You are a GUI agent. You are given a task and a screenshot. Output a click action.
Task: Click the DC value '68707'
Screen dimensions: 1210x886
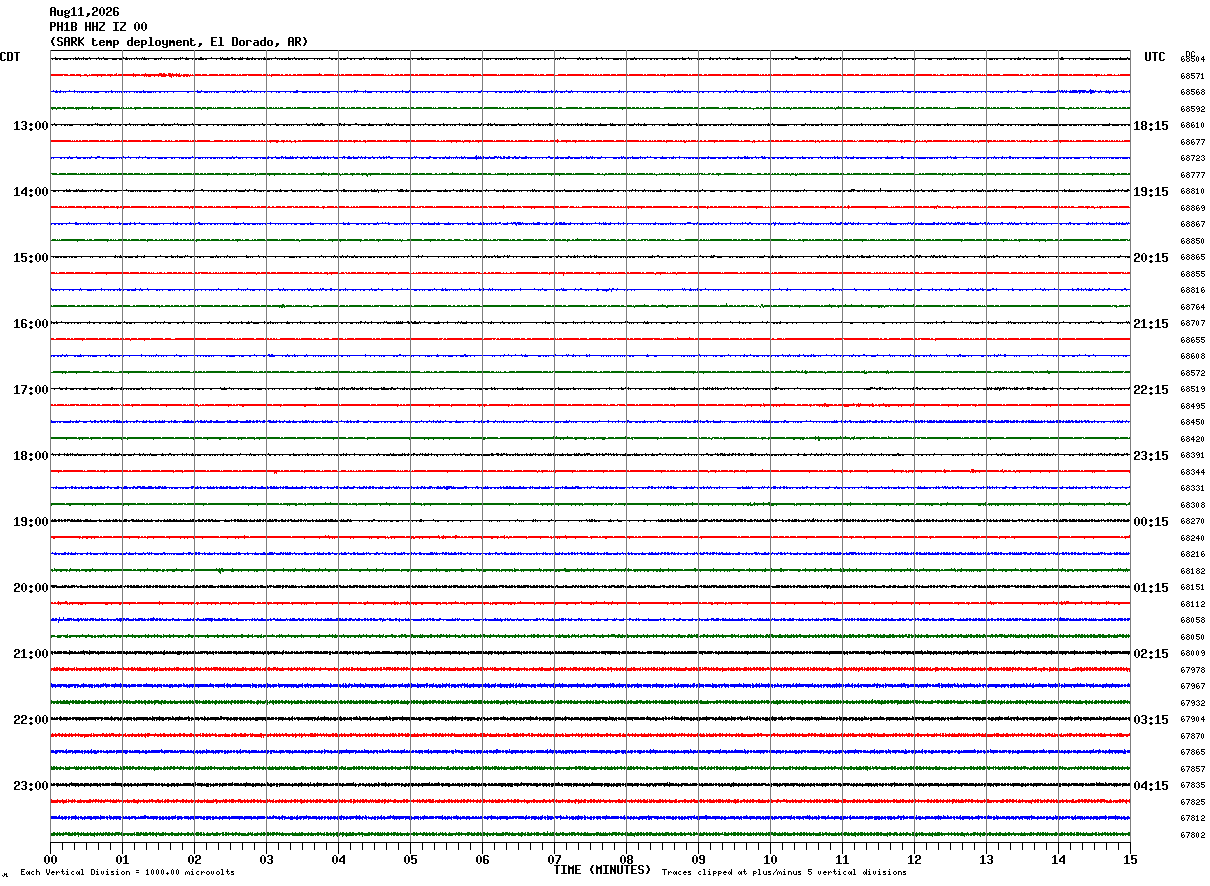click(x=1193, y=324)
